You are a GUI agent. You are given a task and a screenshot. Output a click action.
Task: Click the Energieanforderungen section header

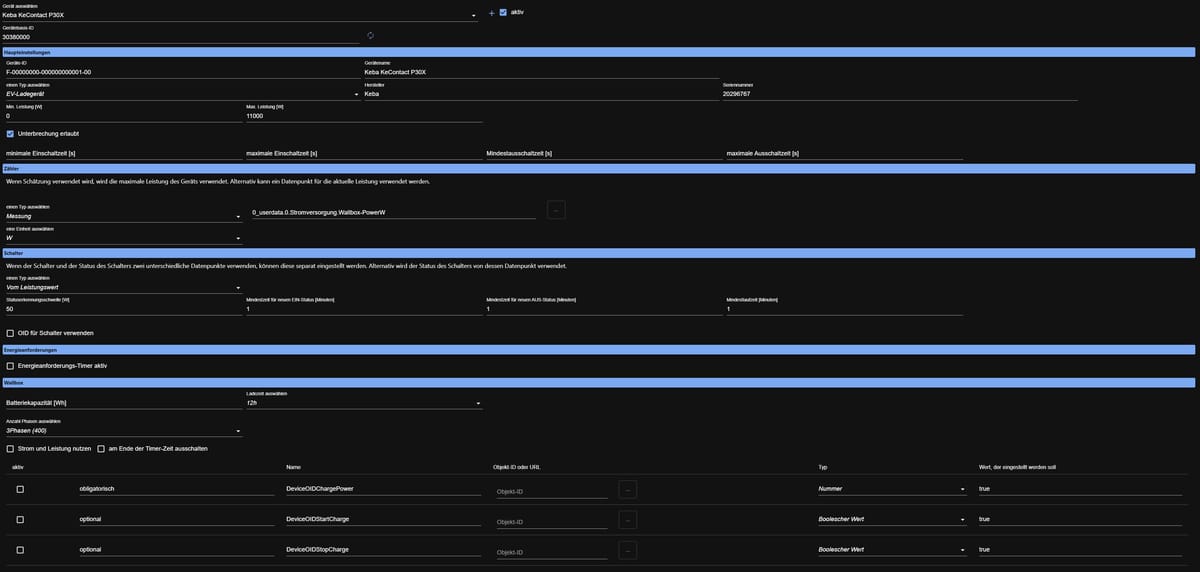point(599,350)
